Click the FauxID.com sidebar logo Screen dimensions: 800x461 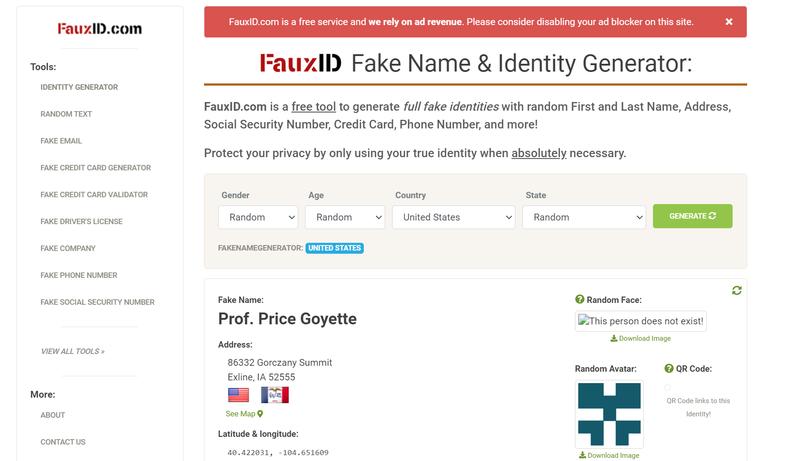click(x=99, y=29)
